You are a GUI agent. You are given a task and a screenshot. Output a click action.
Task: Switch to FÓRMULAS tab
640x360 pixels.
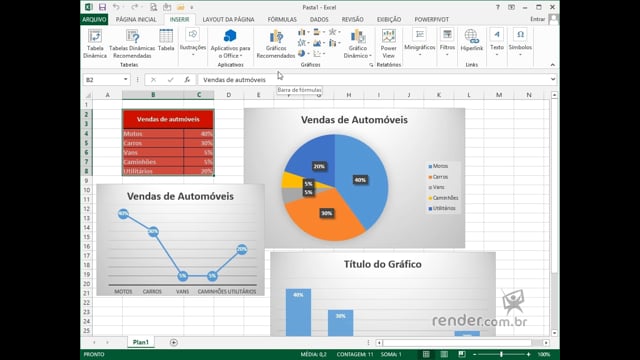click(282, 19)
